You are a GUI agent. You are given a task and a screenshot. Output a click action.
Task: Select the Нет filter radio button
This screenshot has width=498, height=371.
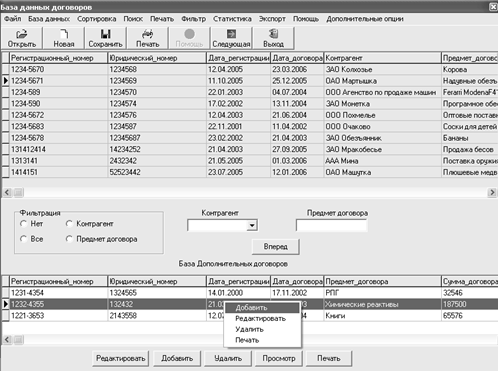pos(23,224)
